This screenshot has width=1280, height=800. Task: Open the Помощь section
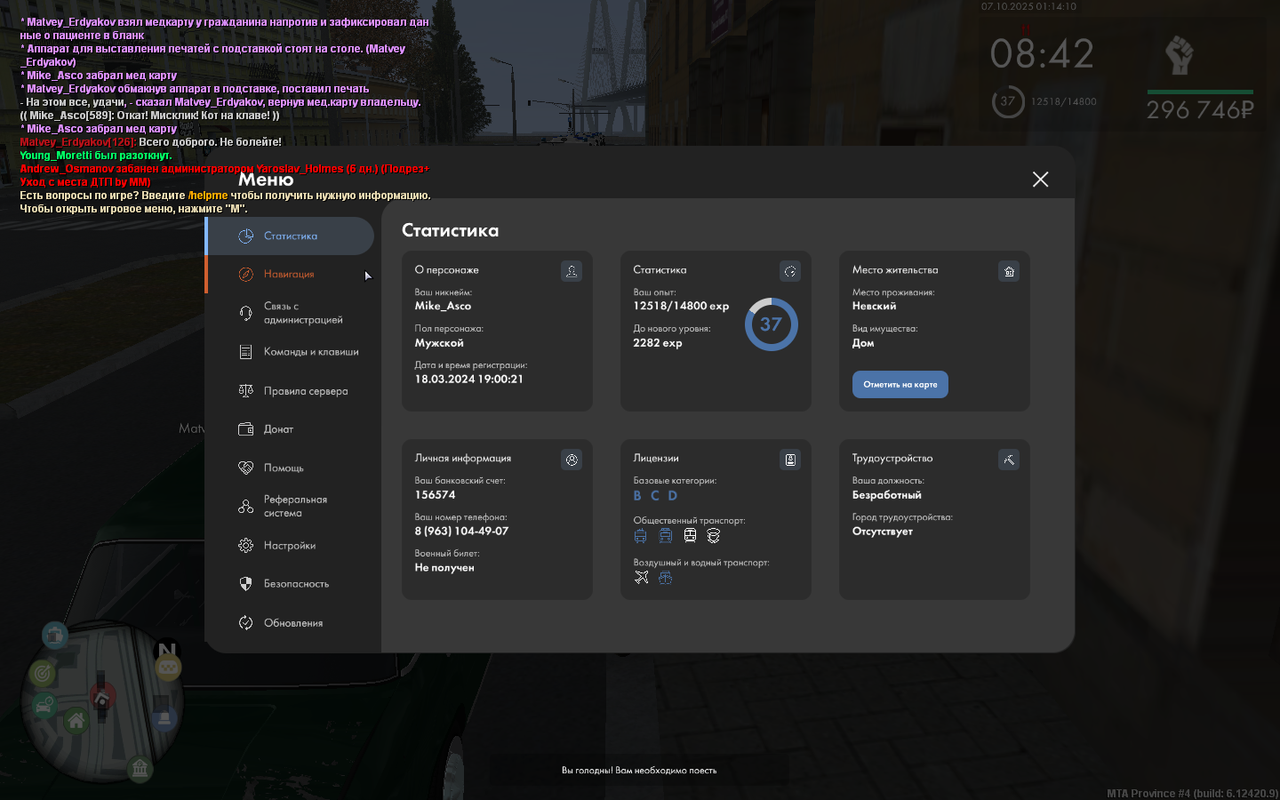pos(290,468)
